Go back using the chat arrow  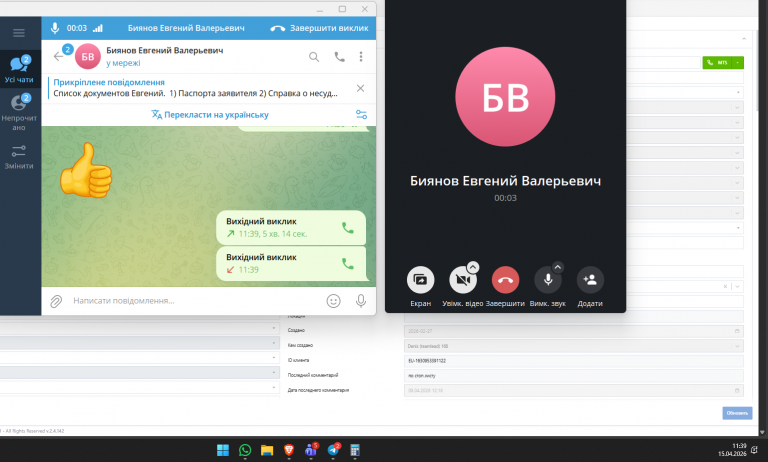coord(58,56)
